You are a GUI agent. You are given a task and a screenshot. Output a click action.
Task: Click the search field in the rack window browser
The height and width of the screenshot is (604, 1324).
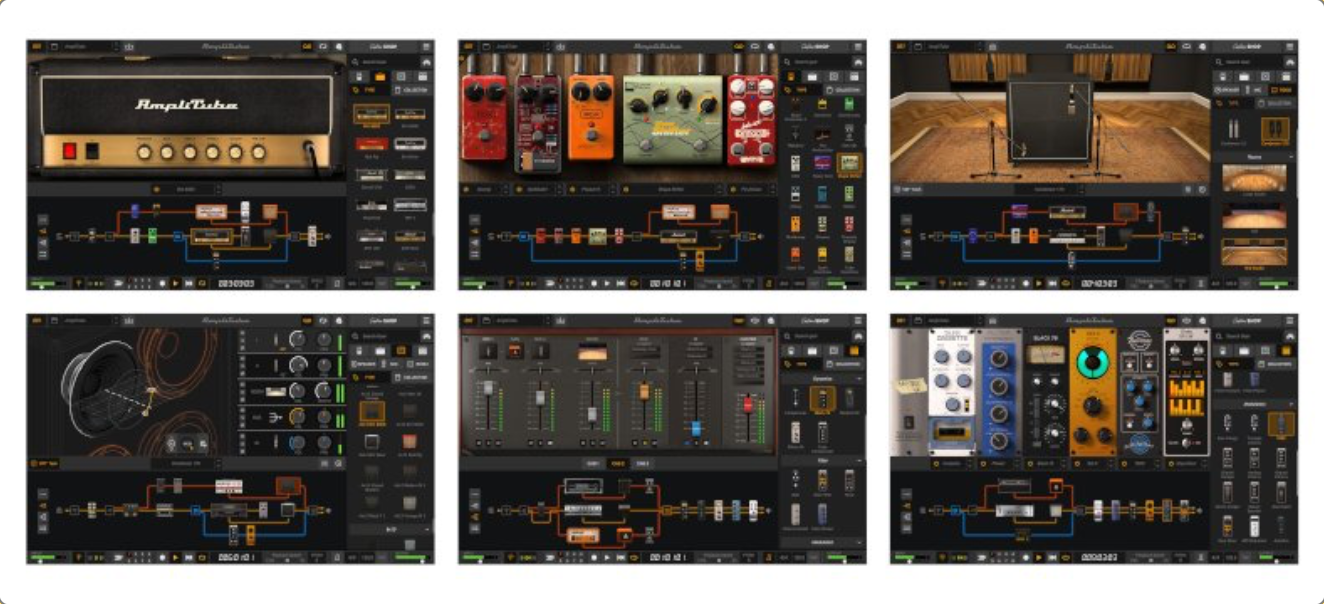[1247, 336]
